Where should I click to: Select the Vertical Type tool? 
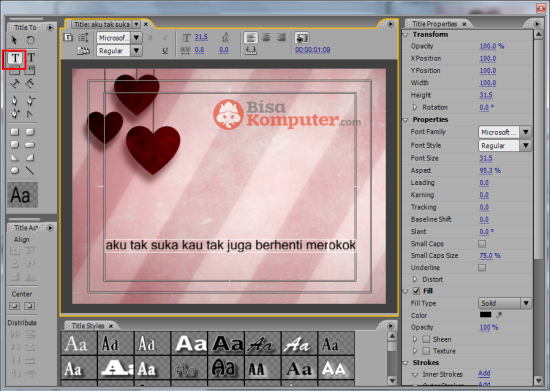(31, 58)
